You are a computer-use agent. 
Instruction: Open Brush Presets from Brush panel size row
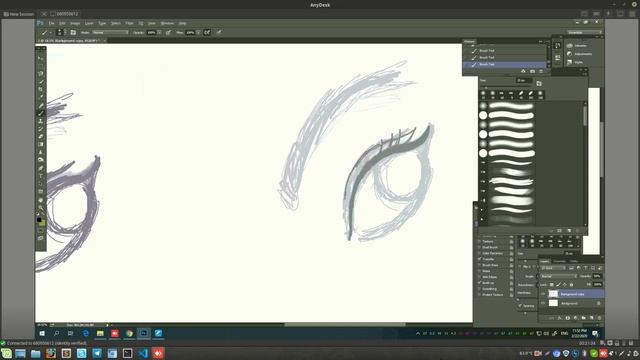coord(539,83)
